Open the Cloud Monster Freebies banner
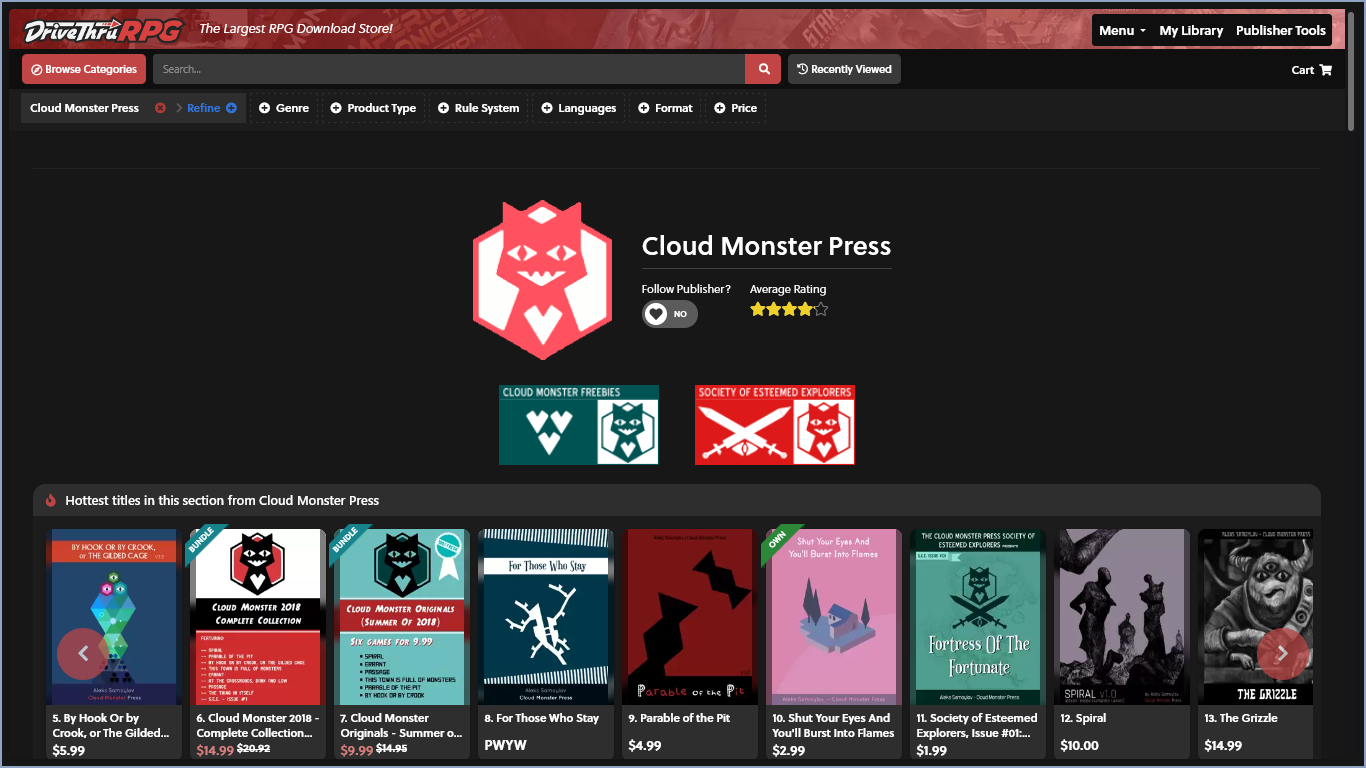The height and width of the screenshot is (768, 1366). click(578, 425)
